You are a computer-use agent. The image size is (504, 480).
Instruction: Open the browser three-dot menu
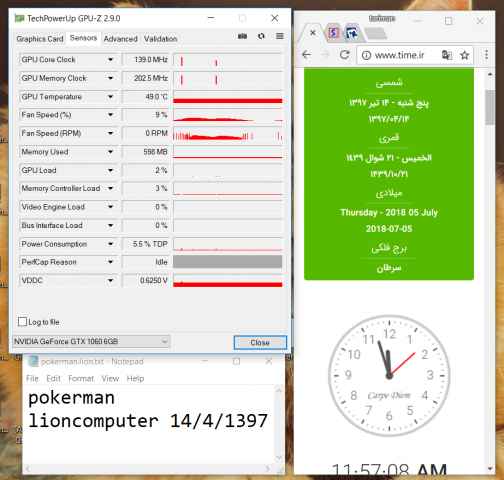pyautogui.click(x=487, y=55)
